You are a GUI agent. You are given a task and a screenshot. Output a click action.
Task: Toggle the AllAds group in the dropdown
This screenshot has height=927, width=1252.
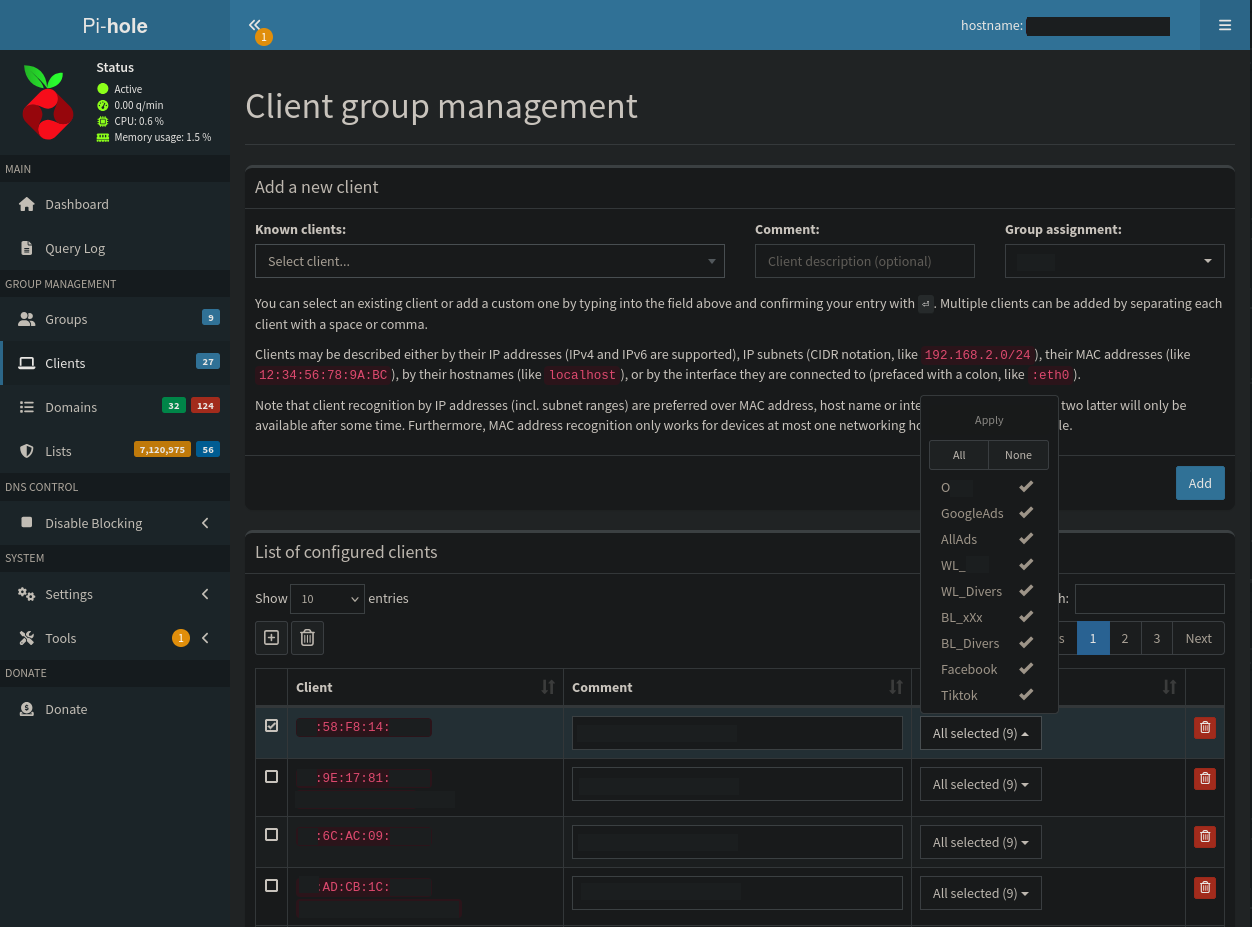[x=988, y=539]
